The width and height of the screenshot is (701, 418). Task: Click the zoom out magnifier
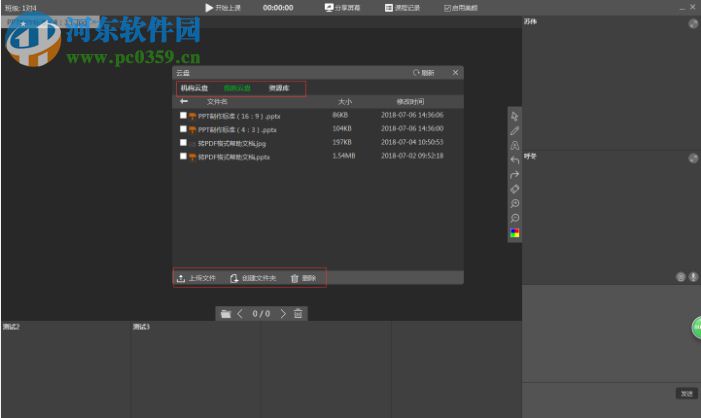(x=515, y=218)
